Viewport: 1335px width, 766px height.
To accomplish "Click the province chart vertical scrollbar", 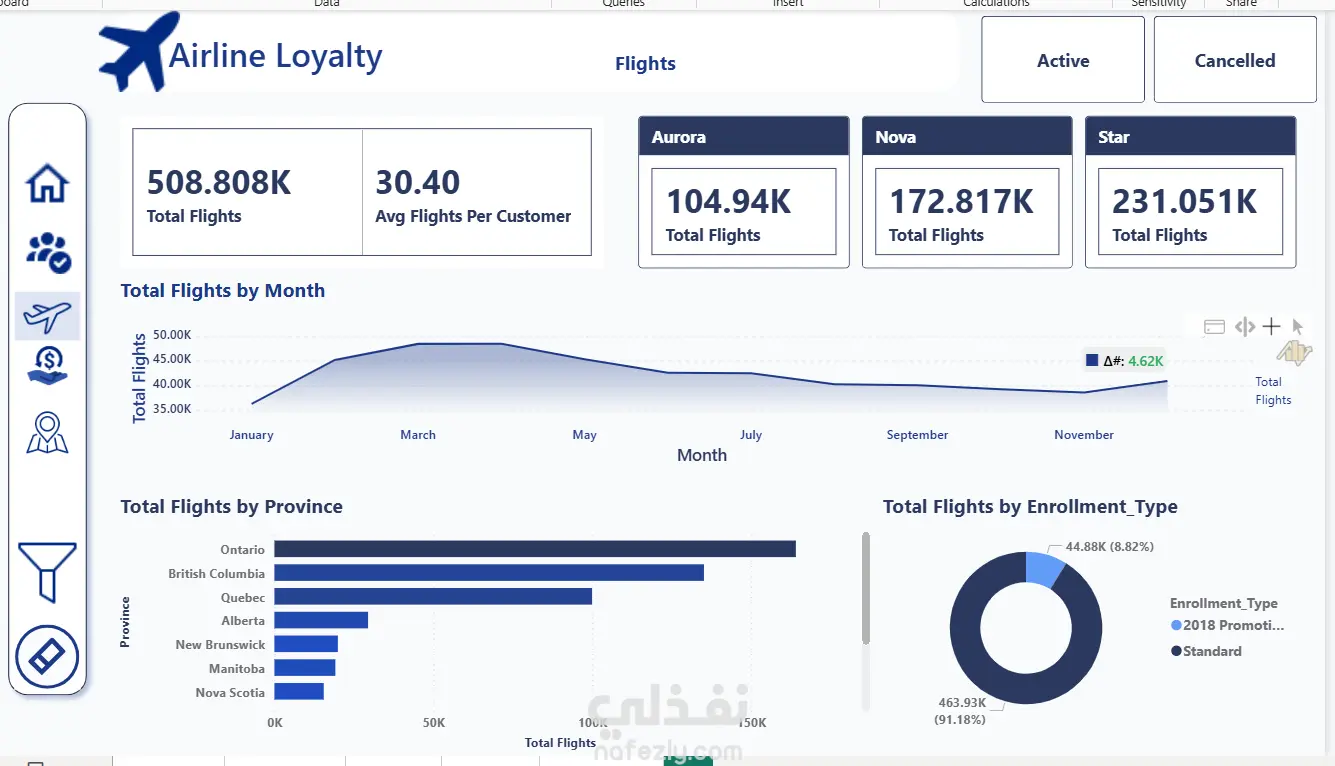I will (866, 588).
